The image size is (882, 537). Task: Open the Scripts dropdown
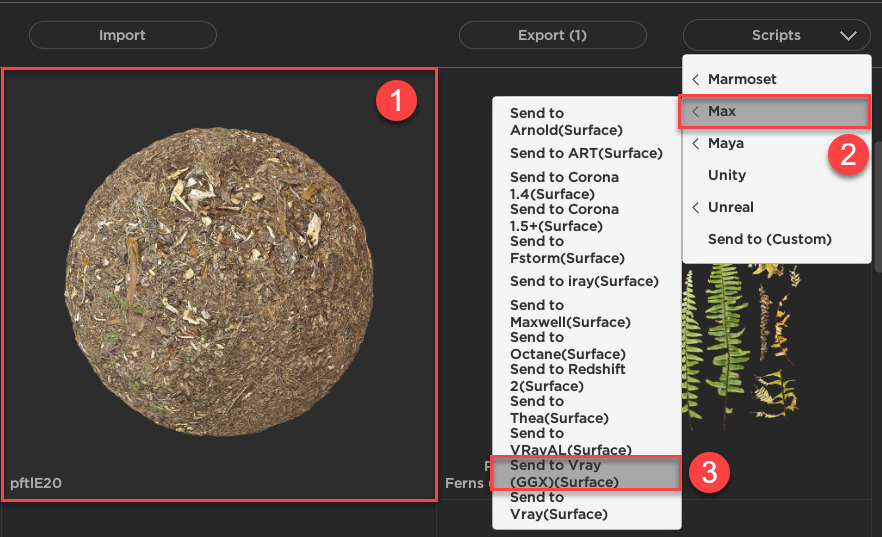pos(776,35)
